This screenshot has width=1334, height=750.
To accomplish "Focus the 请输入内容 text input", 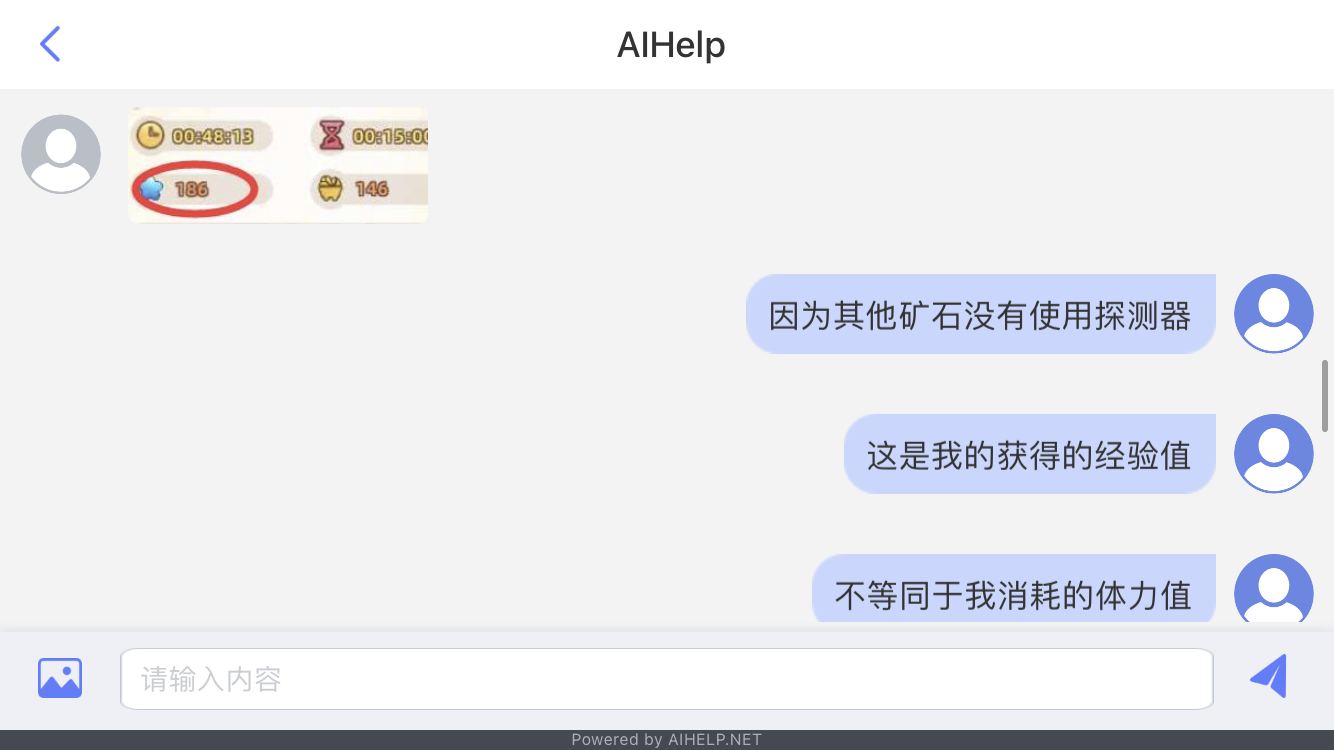I will coord(667,679).
